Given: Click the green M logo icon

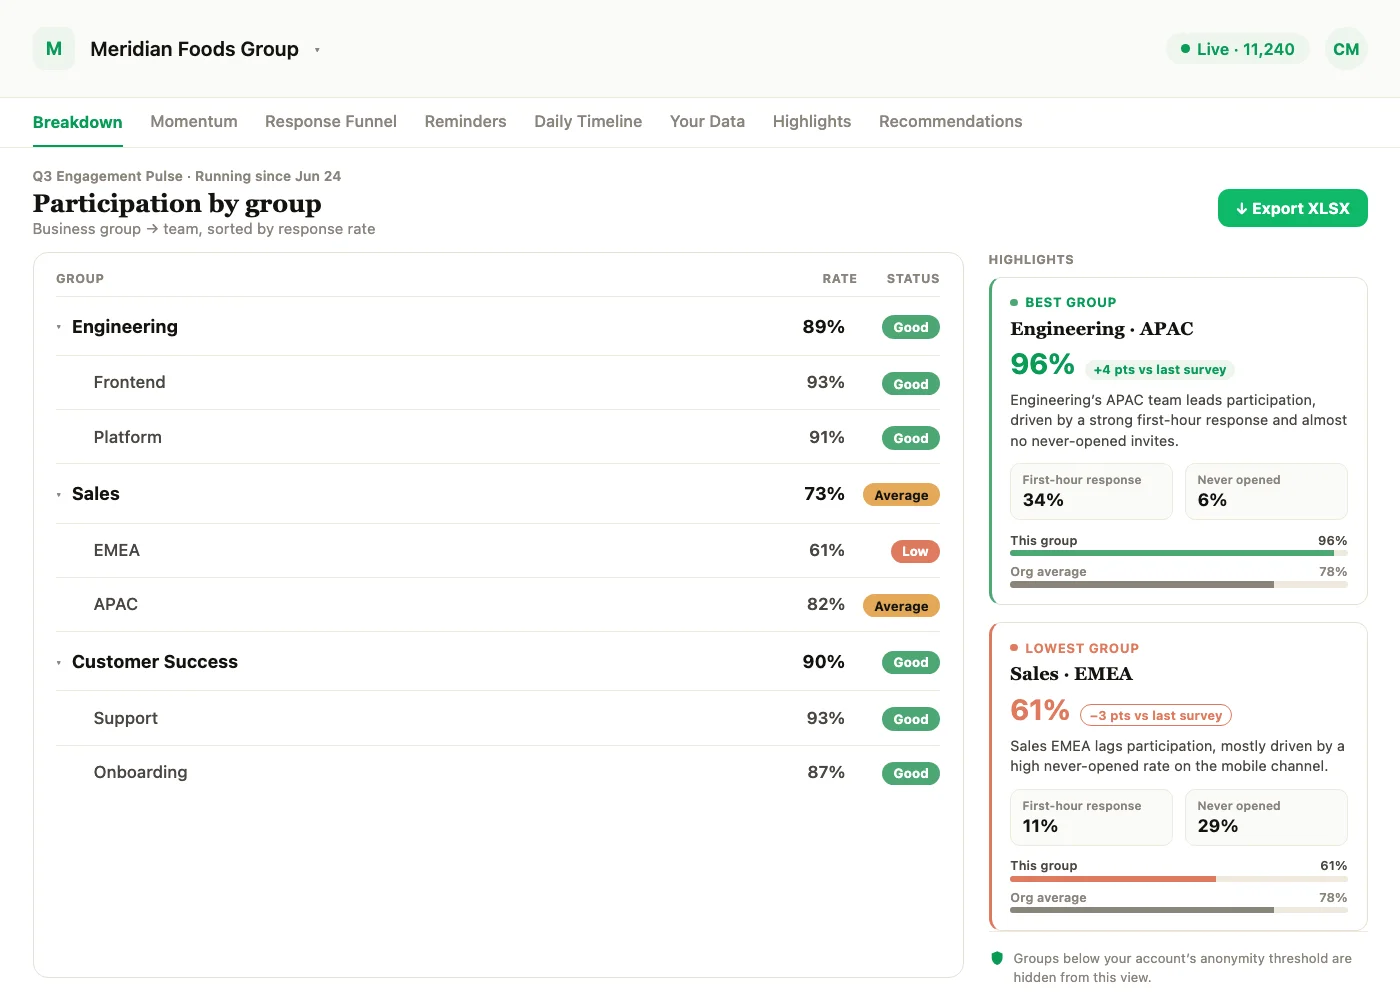Looking at the screenshot, I should coord(54,49).
